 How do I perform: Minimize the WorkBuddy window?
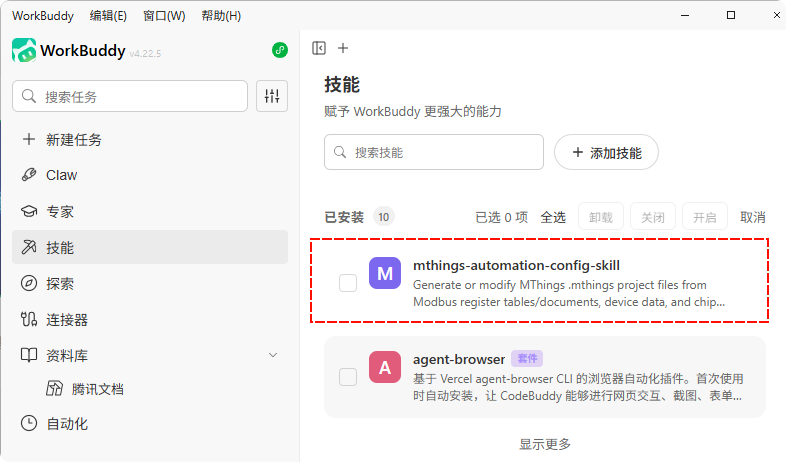coord(685,16)
